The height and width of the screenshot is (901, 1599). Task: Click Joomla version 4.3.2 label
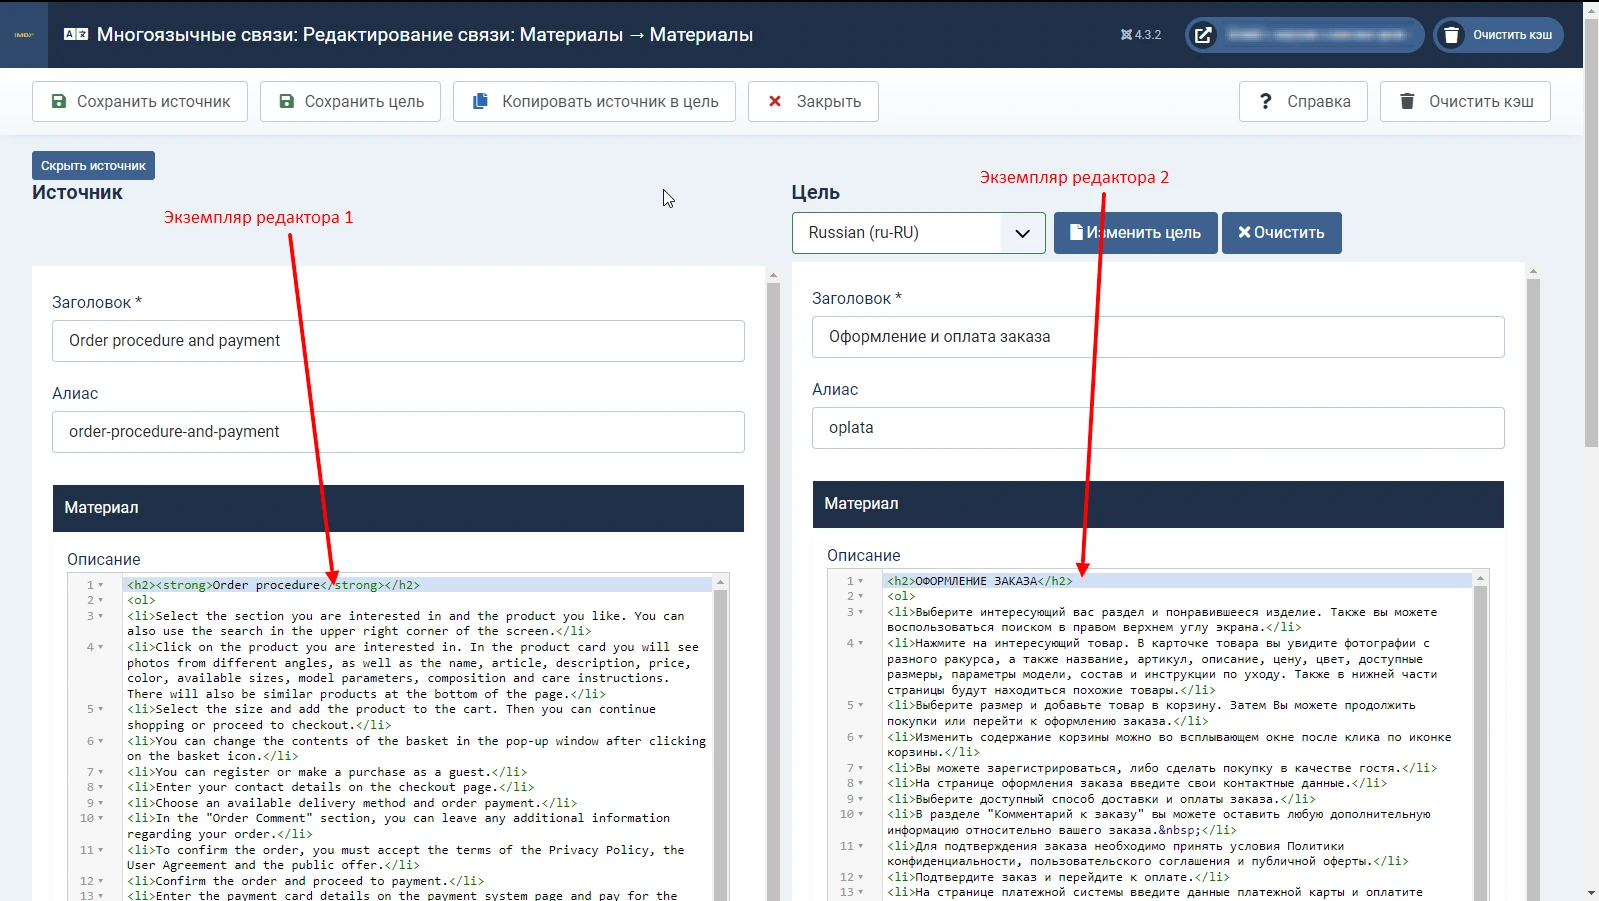tap(1141, 35)
